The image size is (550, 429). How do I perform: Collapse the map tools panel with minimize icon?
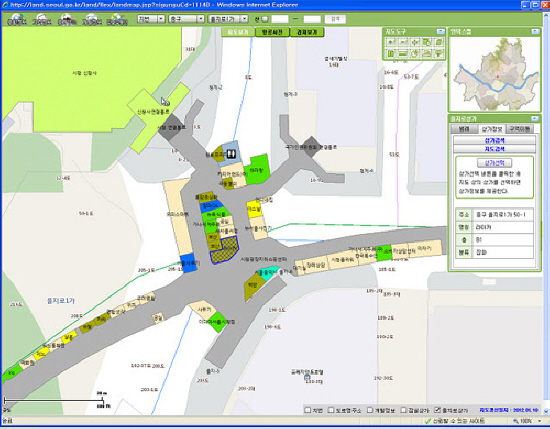coord(441,32)
